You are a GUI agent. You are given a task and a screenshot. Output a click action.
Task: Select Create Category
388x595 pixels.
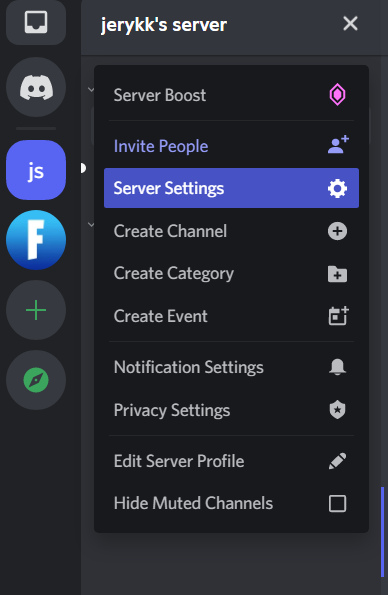tap(231, 274)
